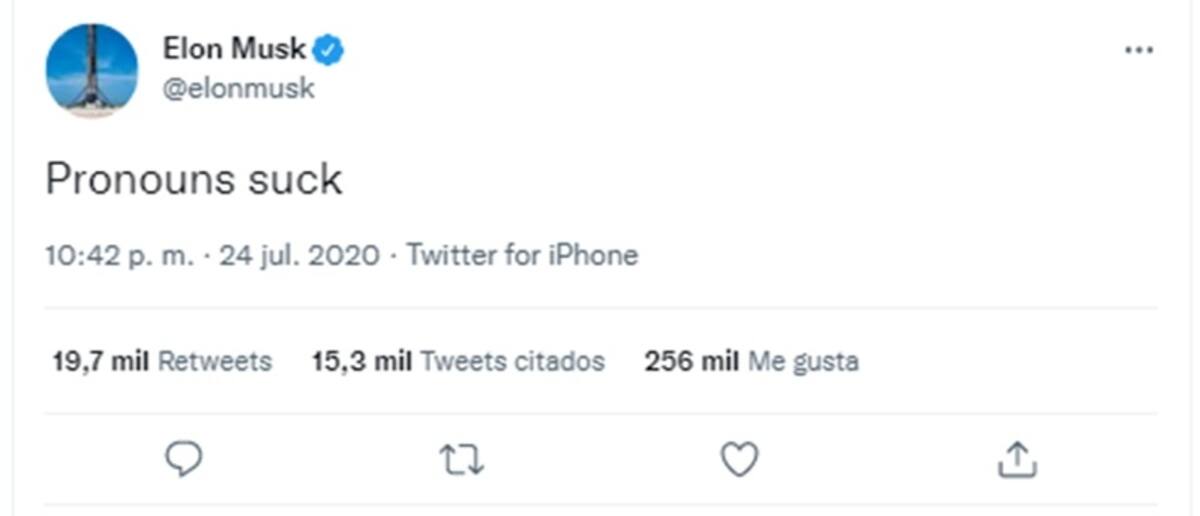Open the 'Tweets citados' word label

click(512, 361)
